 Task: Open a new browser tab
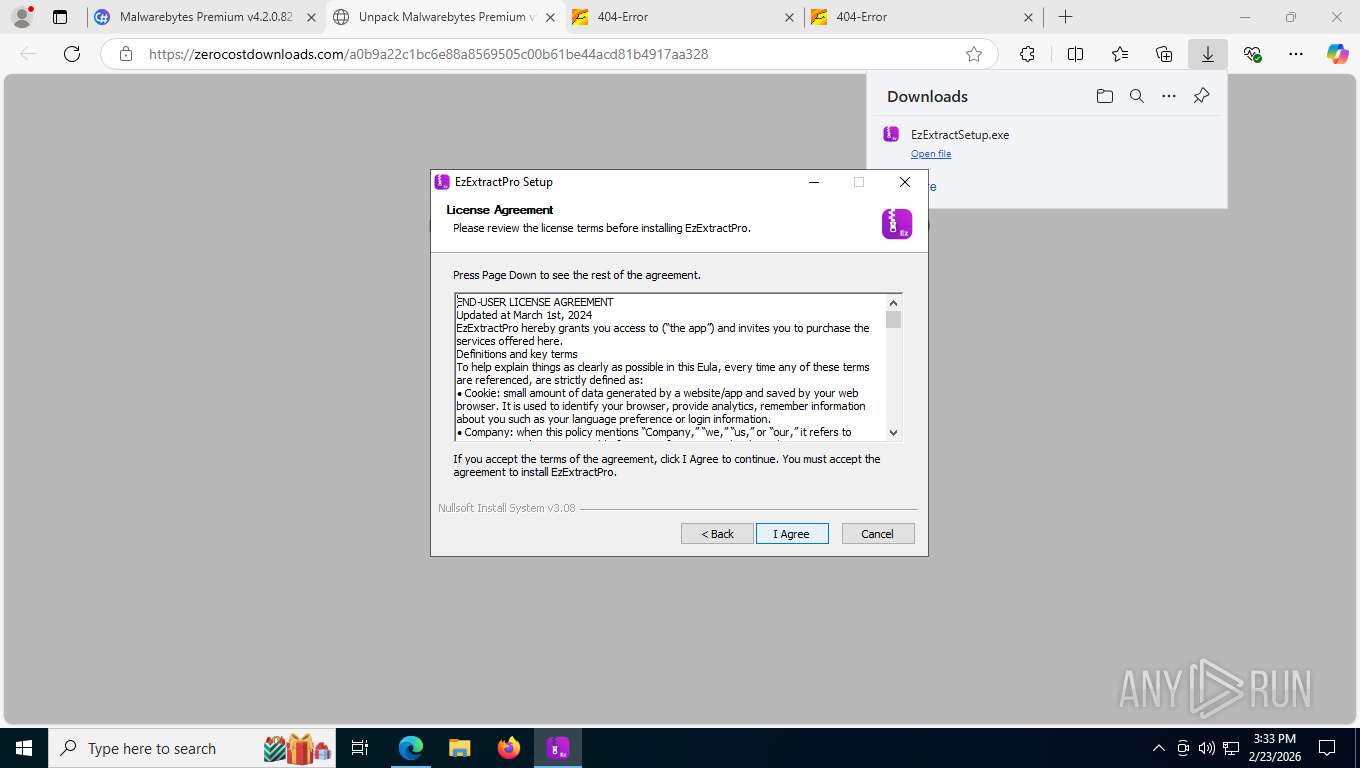pyautogui.click(x=1066, y=17)
